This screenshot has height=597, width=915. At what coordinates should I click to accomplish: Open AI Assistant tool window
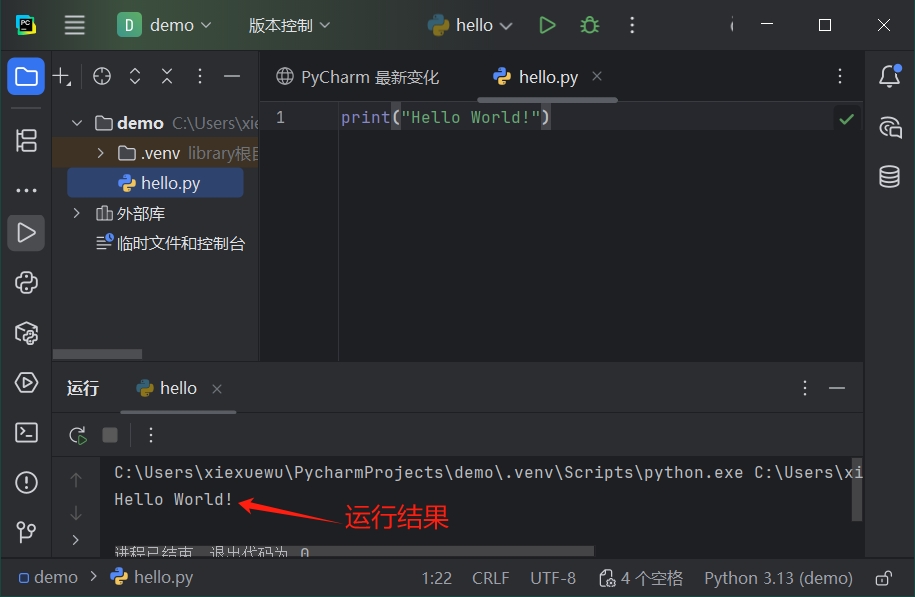tap(889, 127)
